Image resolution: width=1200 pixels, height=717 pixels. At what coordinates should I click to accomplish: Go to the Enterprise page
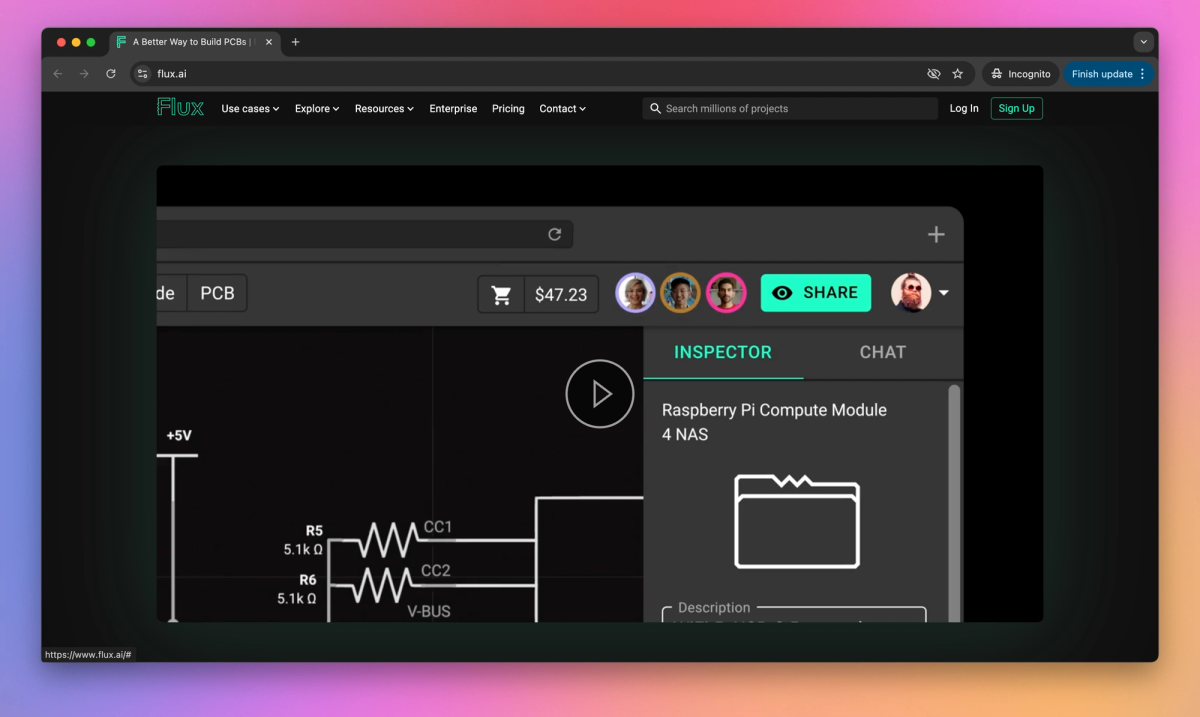click(x=453, y=108)
